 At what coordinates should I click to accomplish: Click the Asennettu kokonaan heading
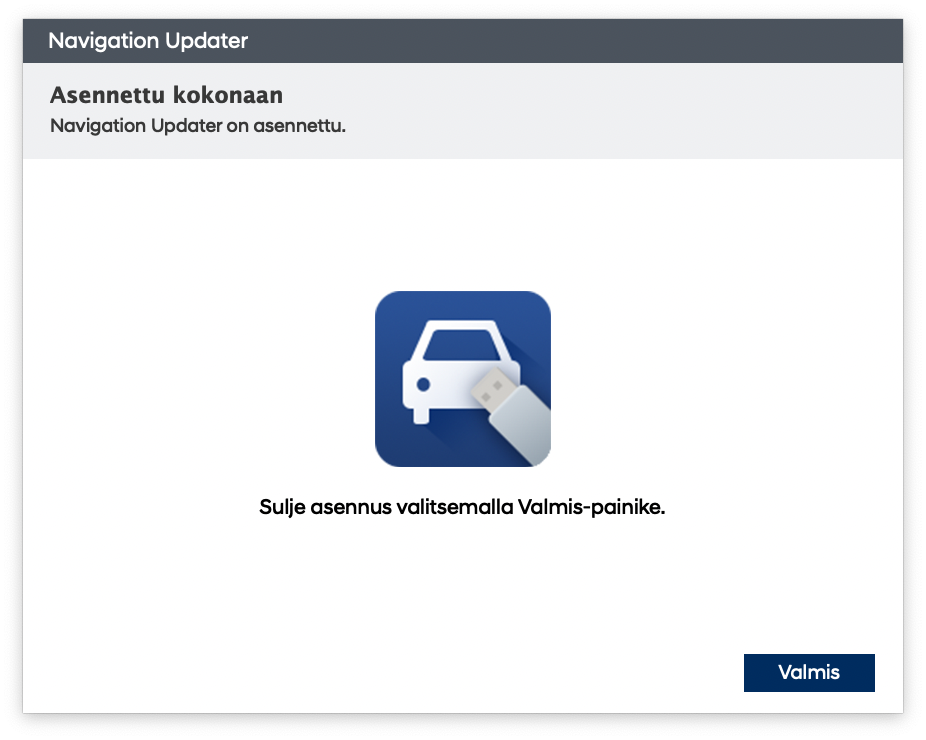coord(166,96)
